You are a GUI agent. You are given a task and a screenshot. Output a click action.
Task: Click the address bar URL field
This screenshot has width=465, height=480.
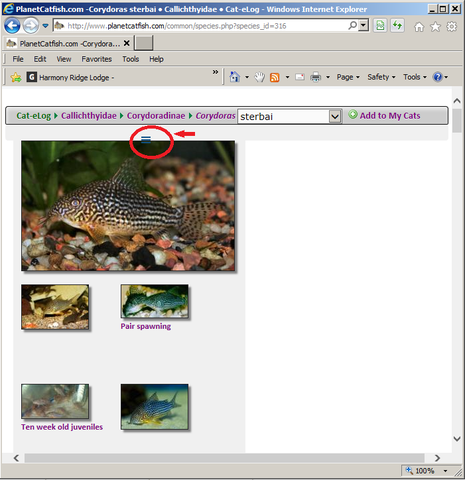(200, 26)
